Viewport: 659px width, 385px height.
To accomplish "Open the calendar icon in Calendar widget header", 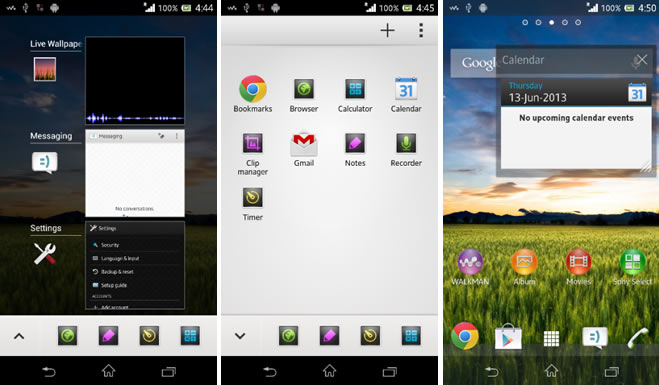I will click(637, 92).
